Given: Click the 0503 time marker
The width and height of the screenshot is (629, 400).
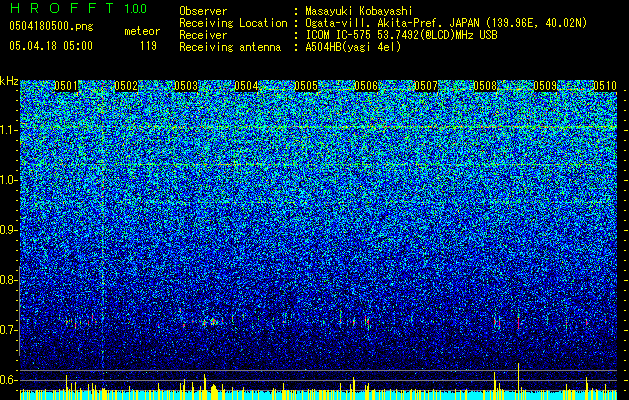Looking at the screenshot, I should point(186,86).
